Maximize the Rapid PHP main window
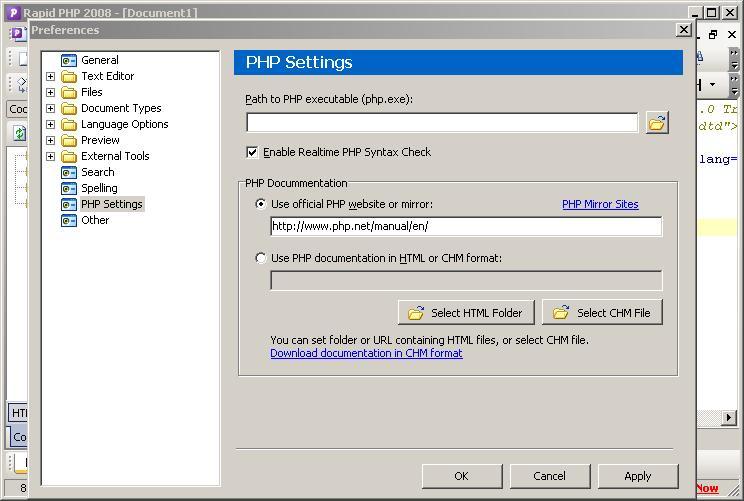Image resolution: width=744 pixels, height=501 pixels. [711, 13]
